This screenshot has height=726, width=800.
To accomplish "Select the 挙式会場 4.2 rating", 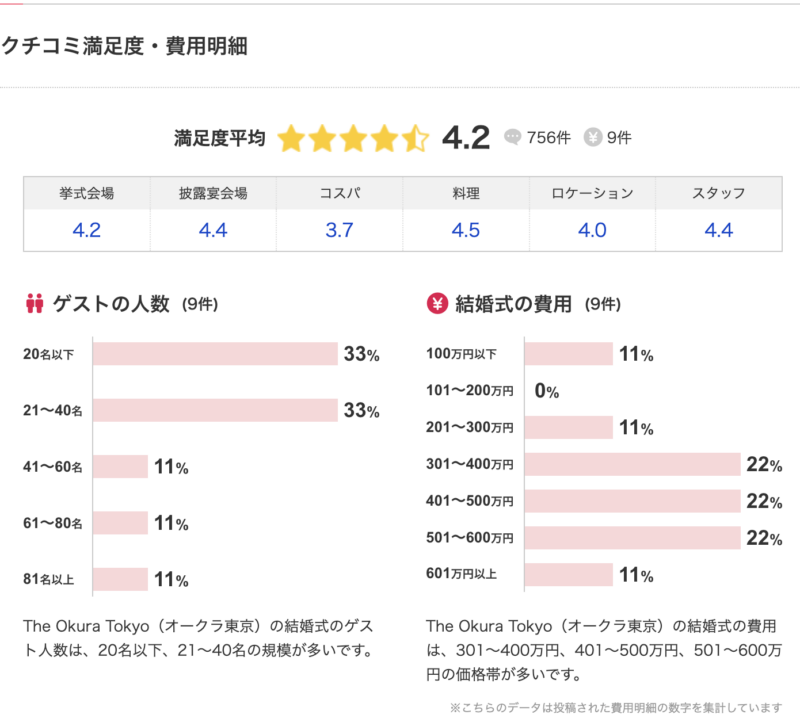I will tap(87, 230).
